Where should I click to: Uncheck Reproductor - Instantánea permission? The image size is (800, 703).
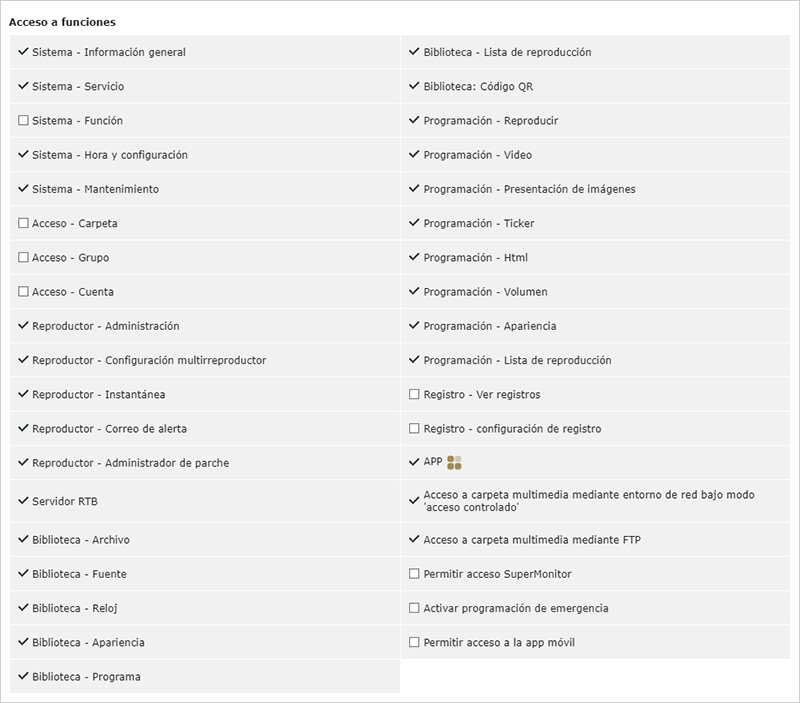(x=23, y=394)
